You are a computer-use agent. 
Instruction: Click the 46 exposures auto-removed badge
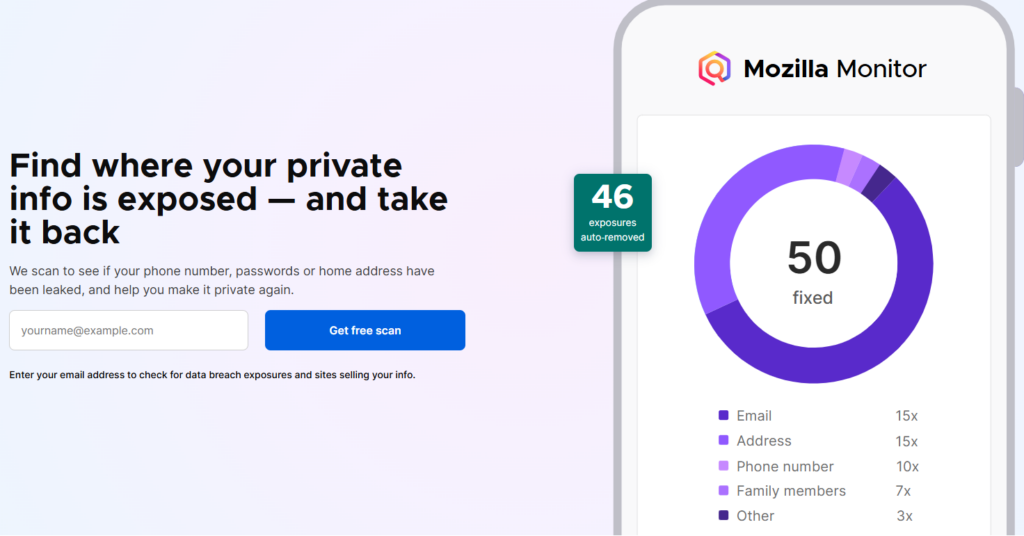[x=612, y=212]
